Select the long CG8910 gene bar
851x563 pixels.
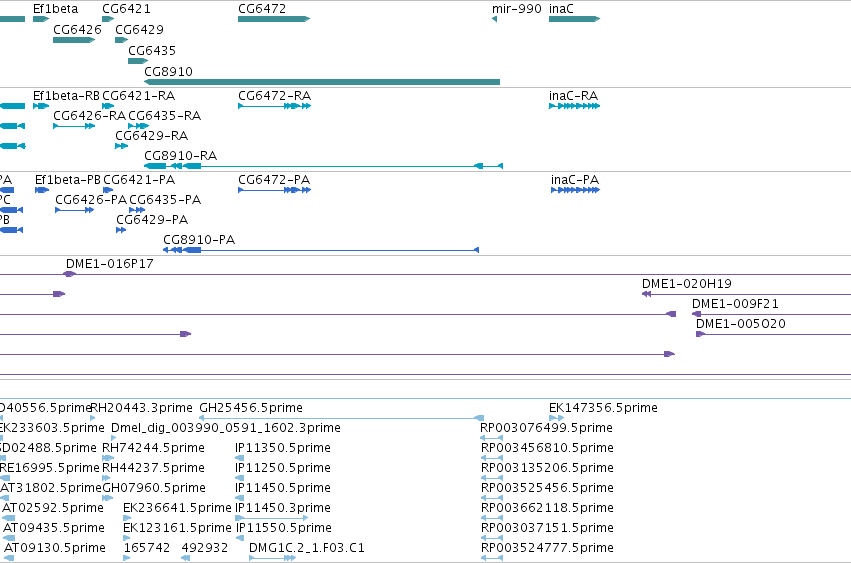click(322, 82)
